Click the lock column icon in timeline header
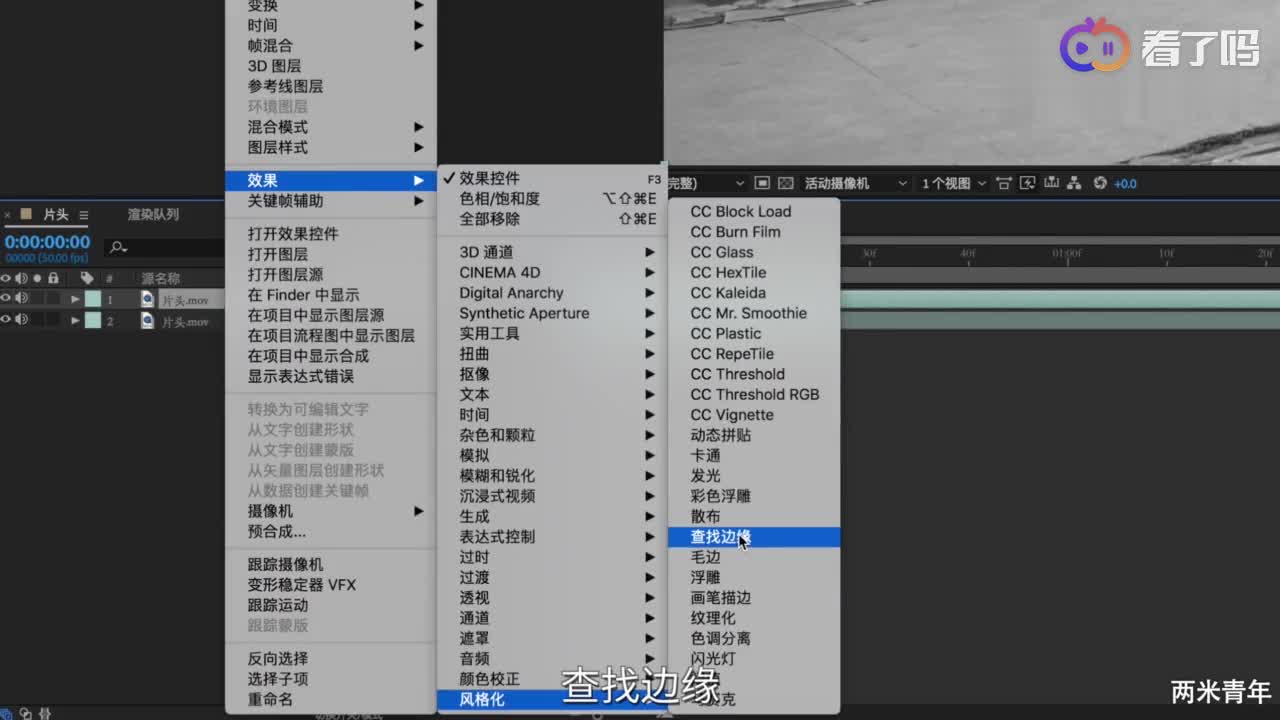The height and width of the screenshot is (720, 1280). [54, 276]
